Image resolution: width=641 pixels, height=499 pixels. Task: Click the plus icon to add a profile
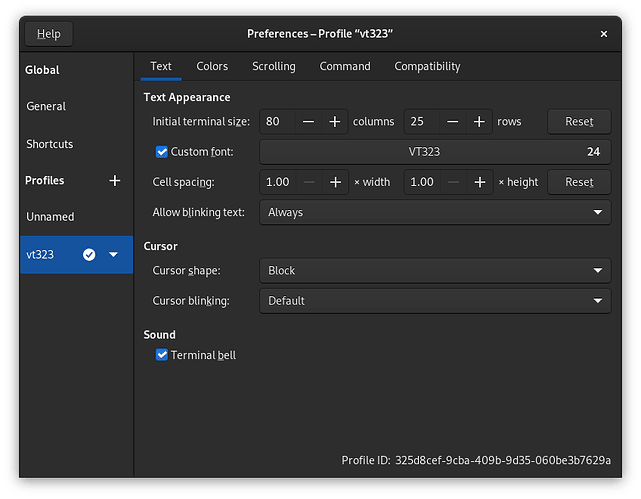point(114,181)
